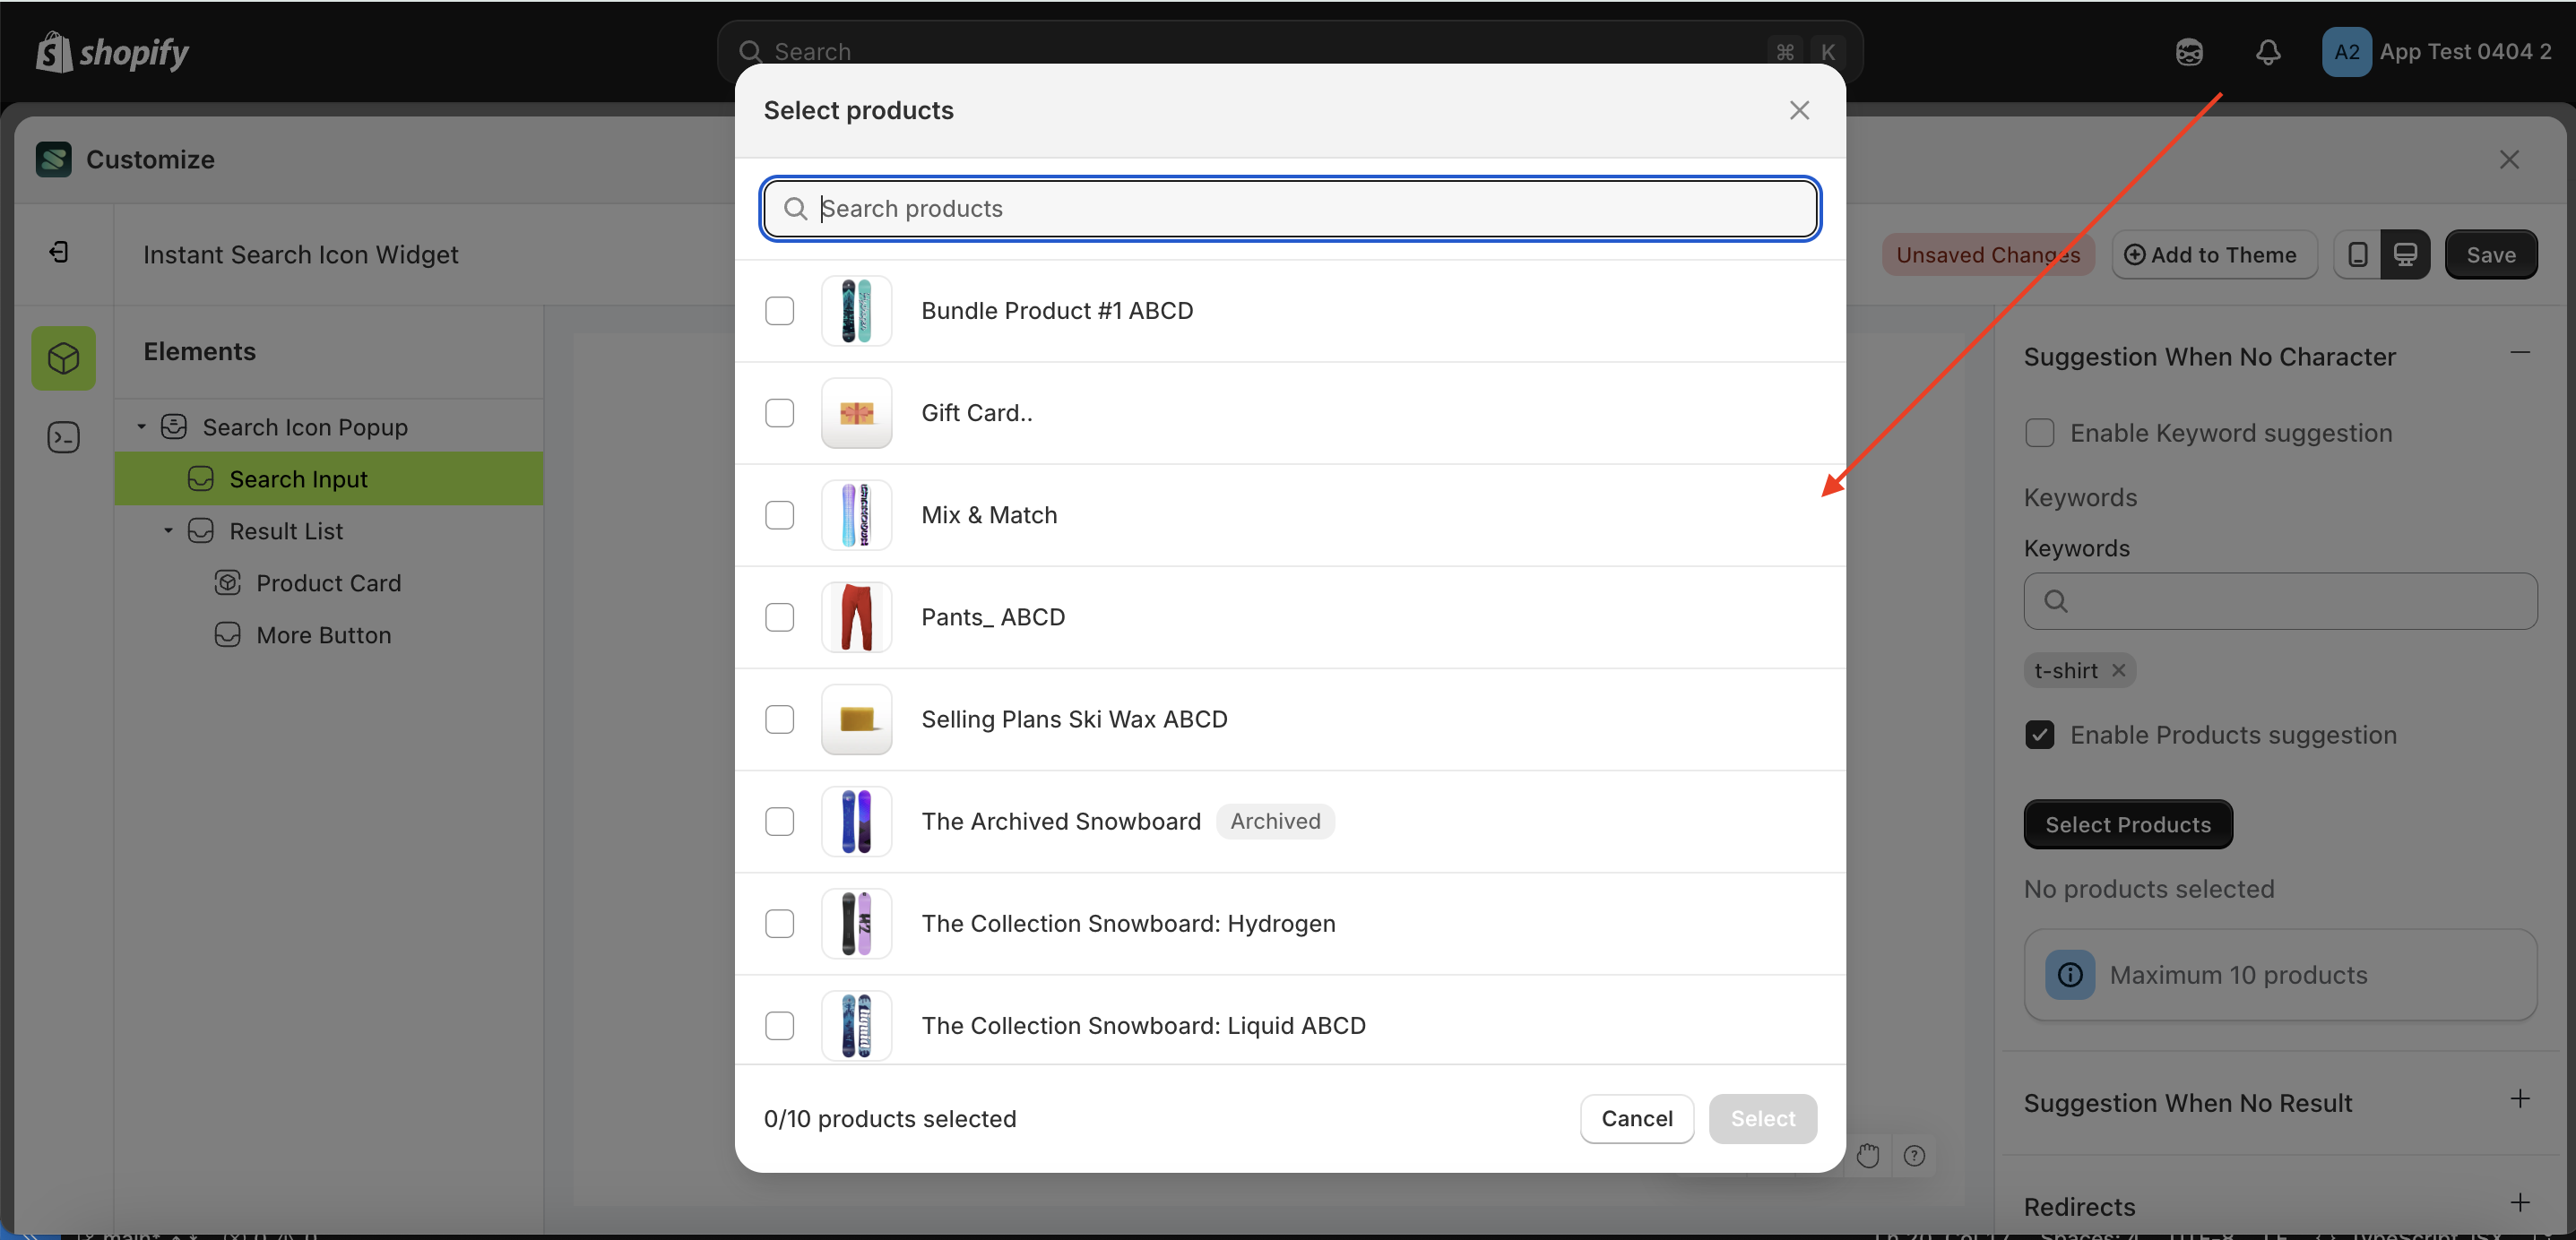The height and width of the screenshot is (1240, 2576).
Task: Click the Shopify logo in the top bar
Action: (110, 52)
